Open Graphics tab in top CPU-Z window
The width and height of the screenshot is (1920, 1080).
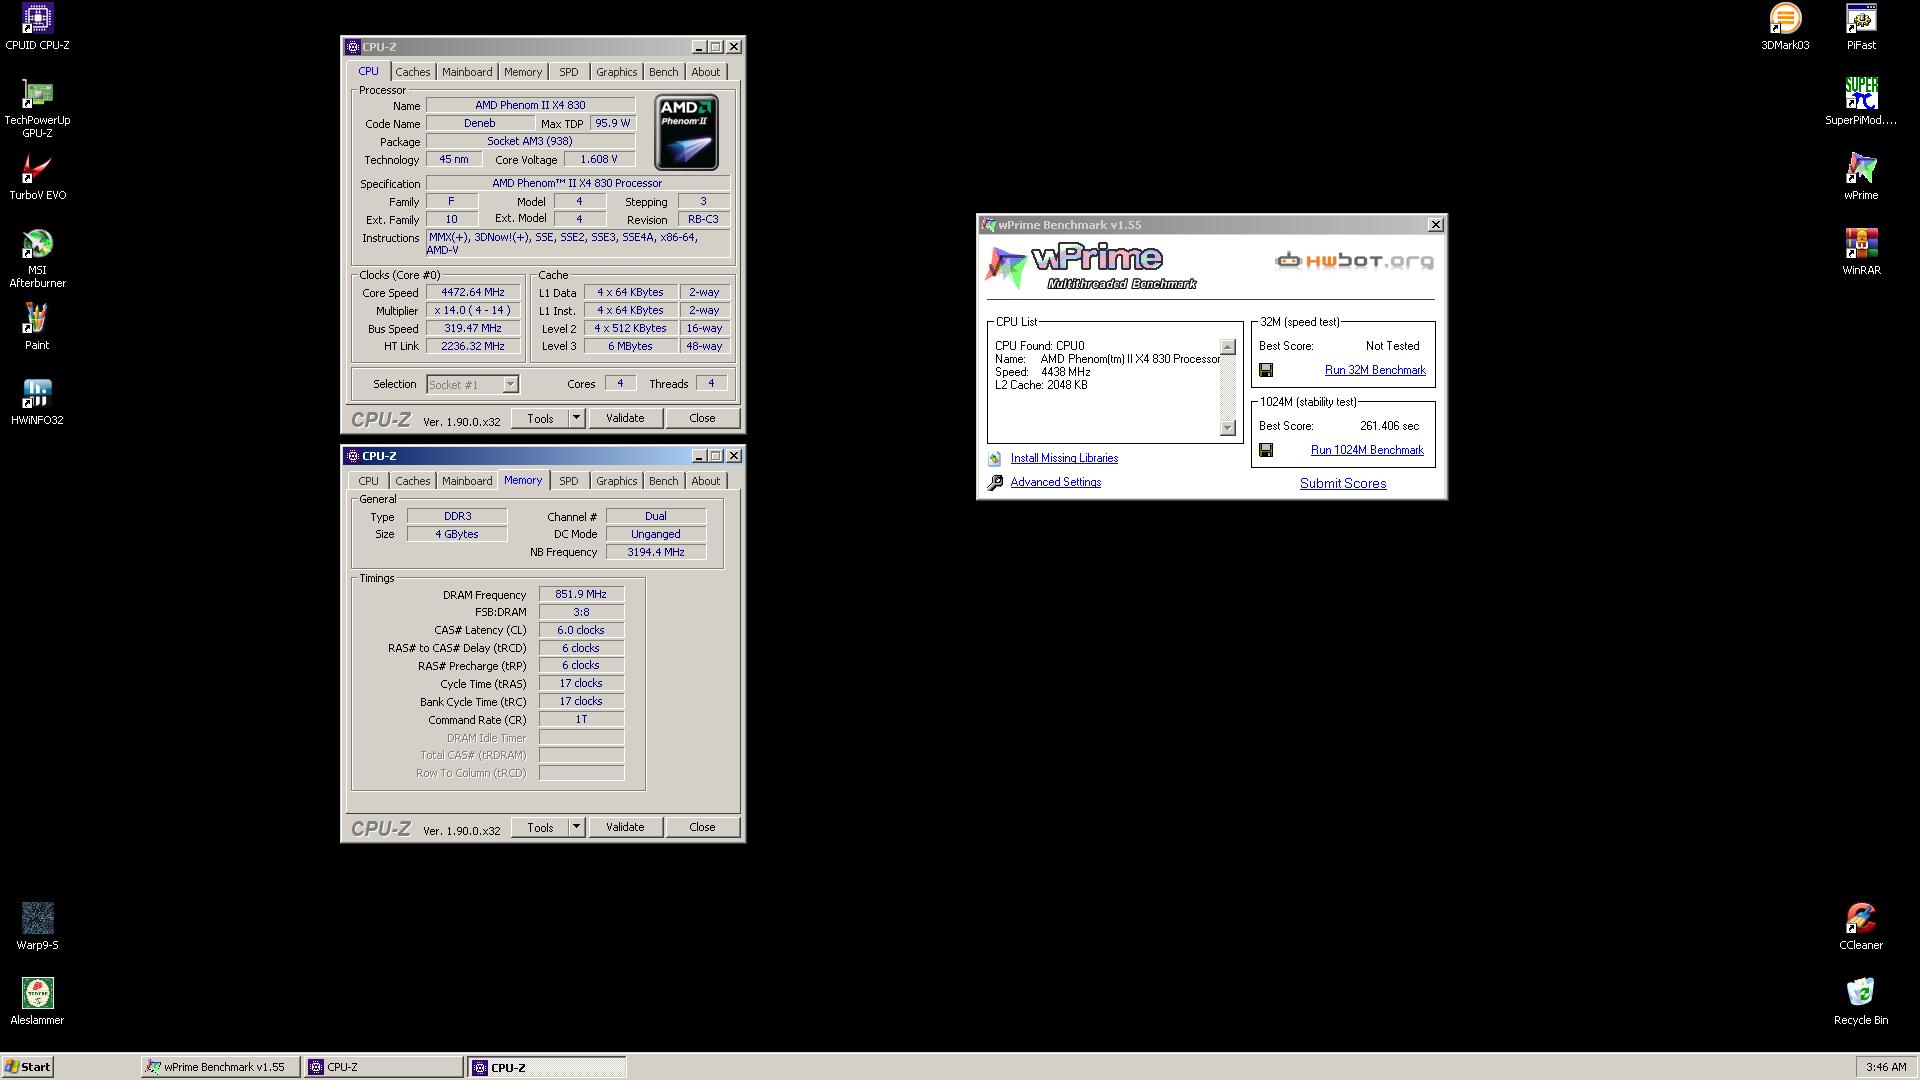[616, 72]
